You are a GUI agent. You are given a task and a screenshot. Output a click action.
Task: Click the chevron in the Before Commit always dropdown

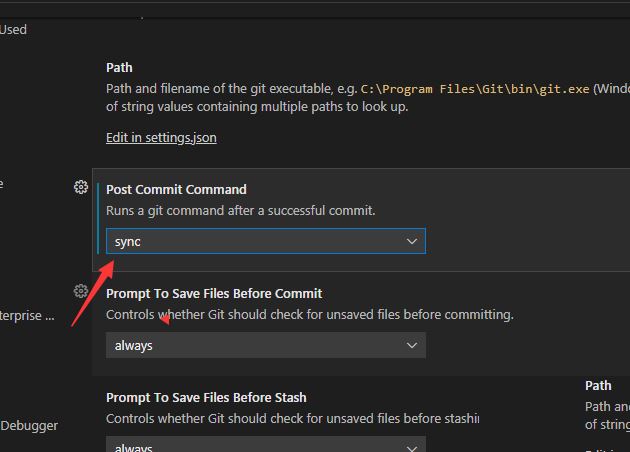click(412, 345)
